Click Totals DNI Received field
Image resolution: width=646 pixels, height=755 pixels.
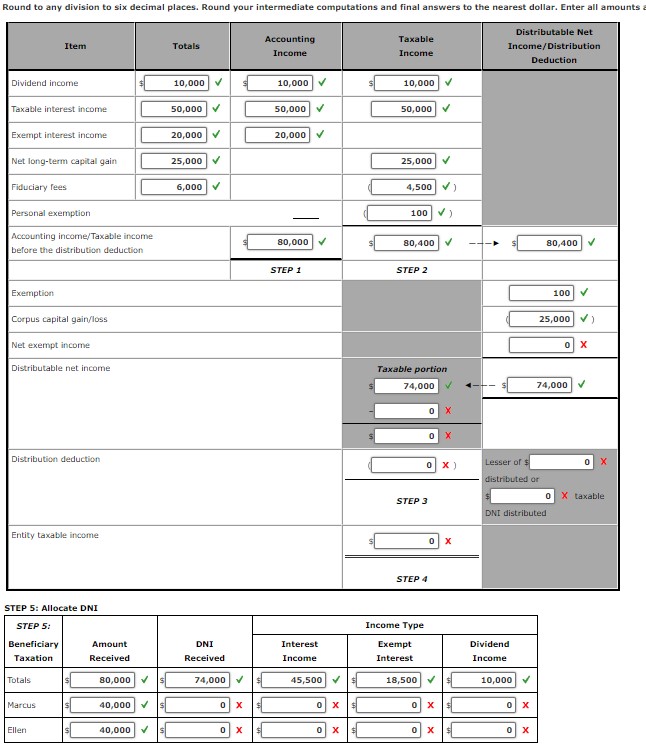coord(197,680)
